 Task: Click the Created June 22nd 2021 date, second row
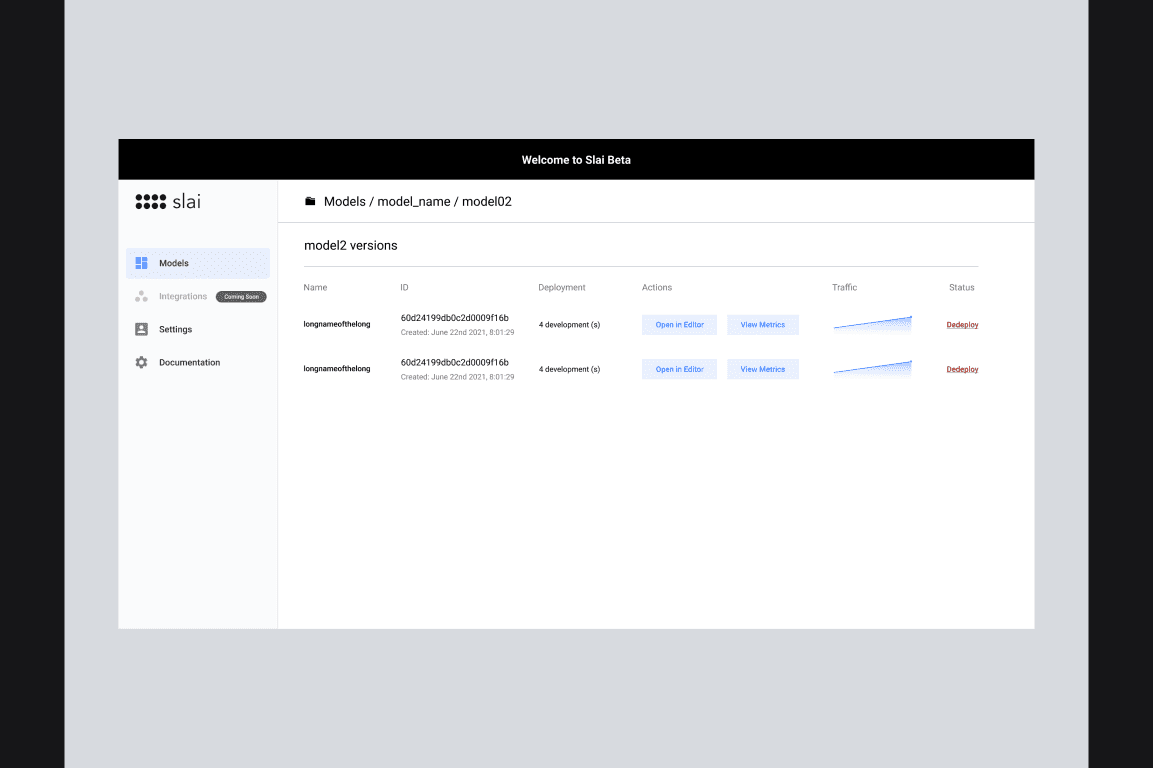(x=457, y=377)
